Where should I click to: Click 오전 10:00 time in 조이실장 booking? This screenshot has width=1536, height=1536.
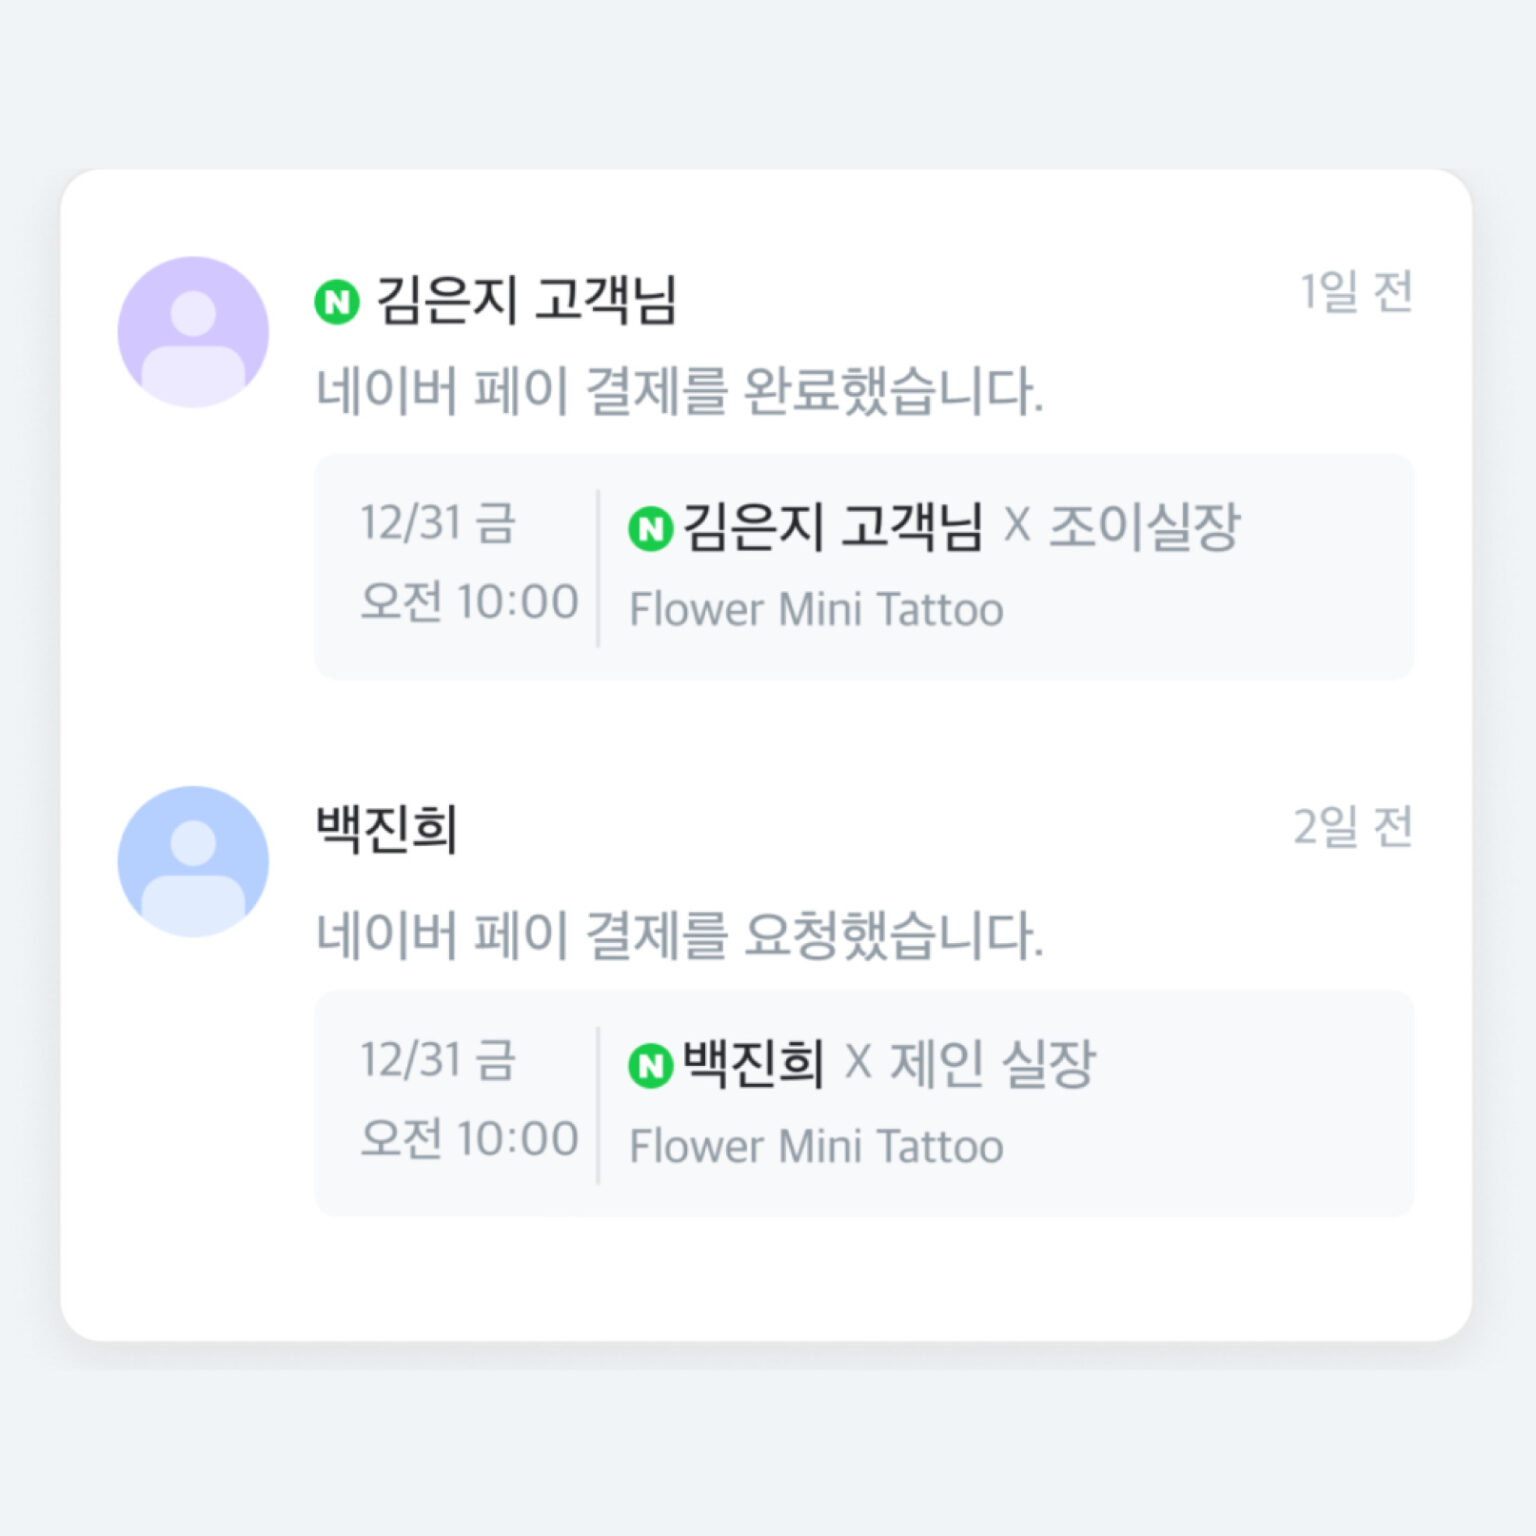(x=469, y=602)
